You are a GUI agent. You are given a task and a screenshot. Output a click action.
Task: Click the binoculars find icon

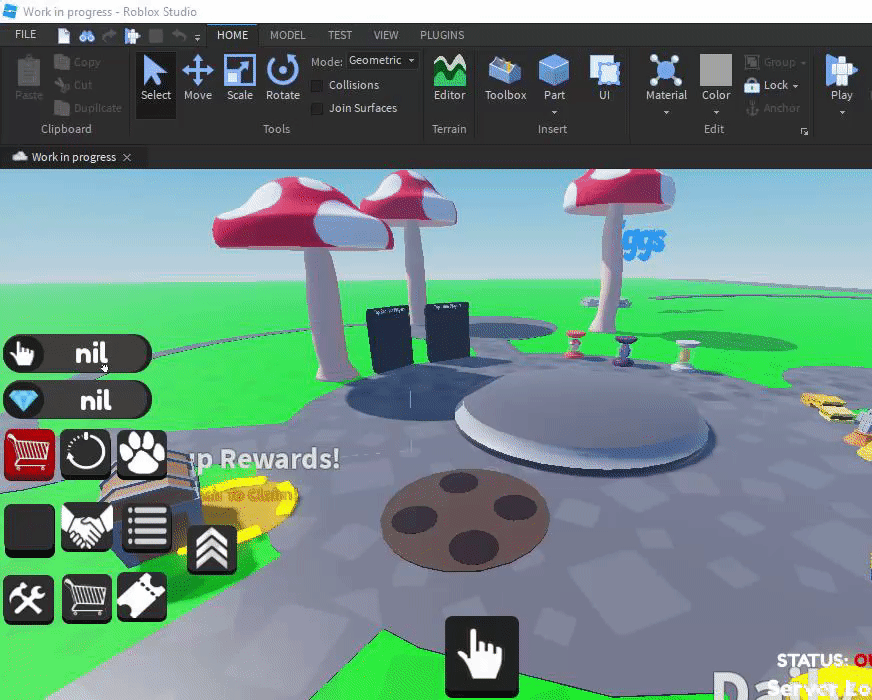(87, 36)
